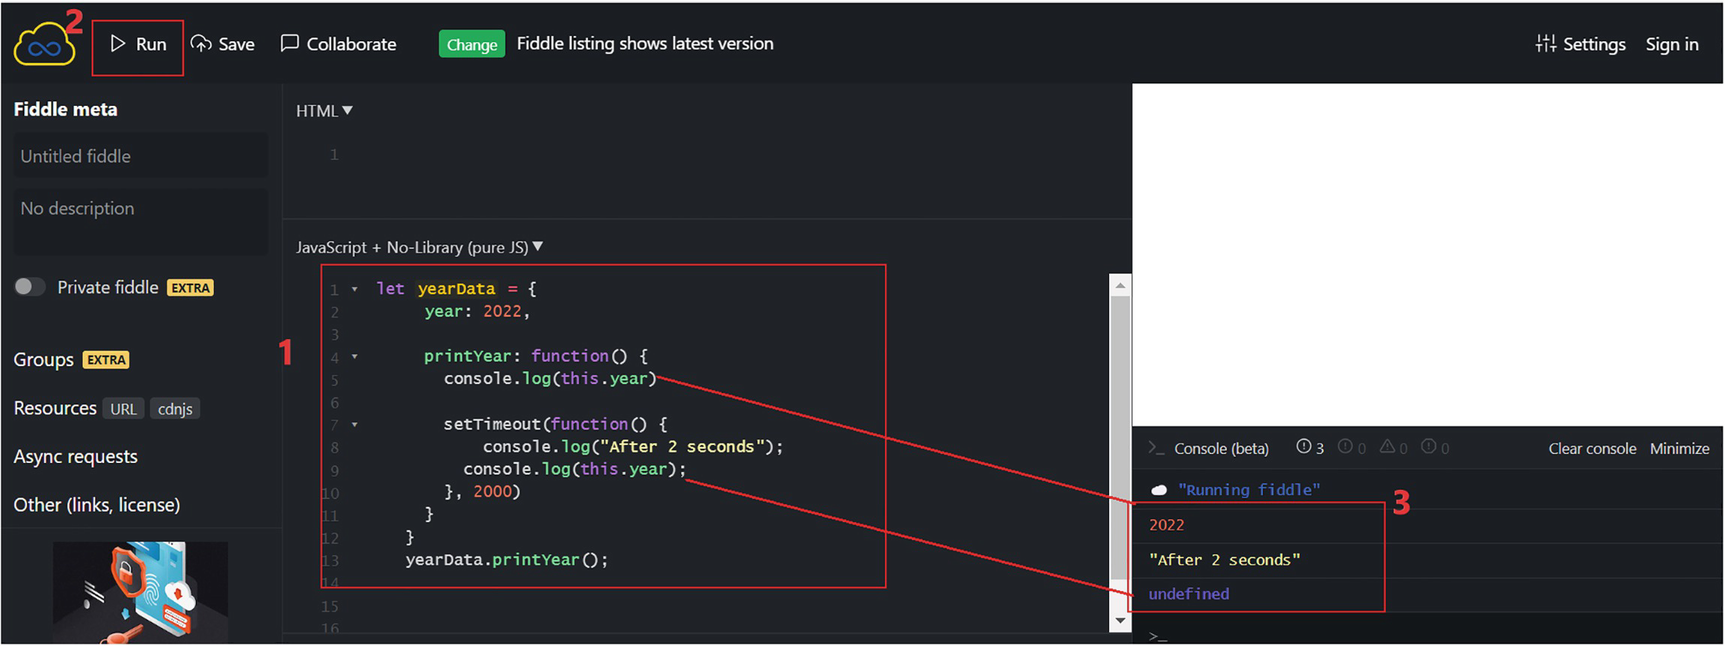Screen dimensions: 1725x646
Task: Open Settings with sliders icon
Action: point(1580,44)
